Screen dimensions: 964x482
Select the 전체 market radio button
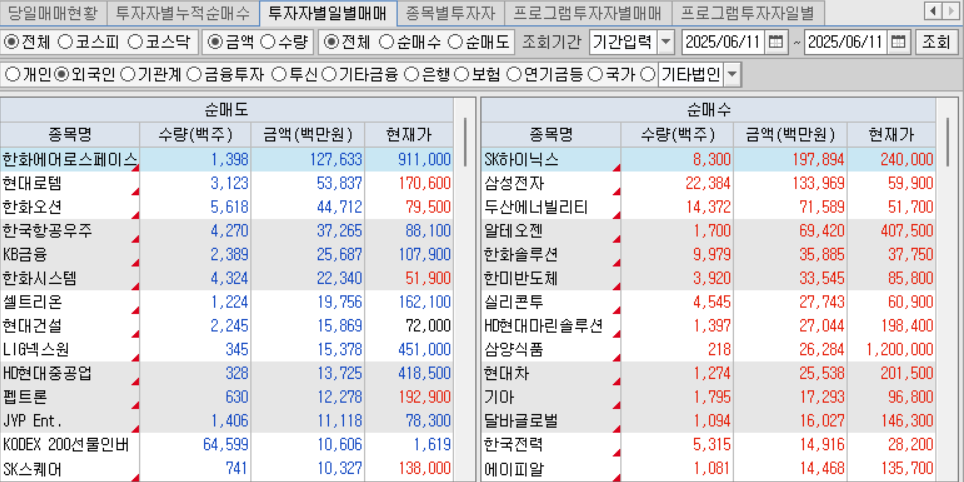coord(12,42)
